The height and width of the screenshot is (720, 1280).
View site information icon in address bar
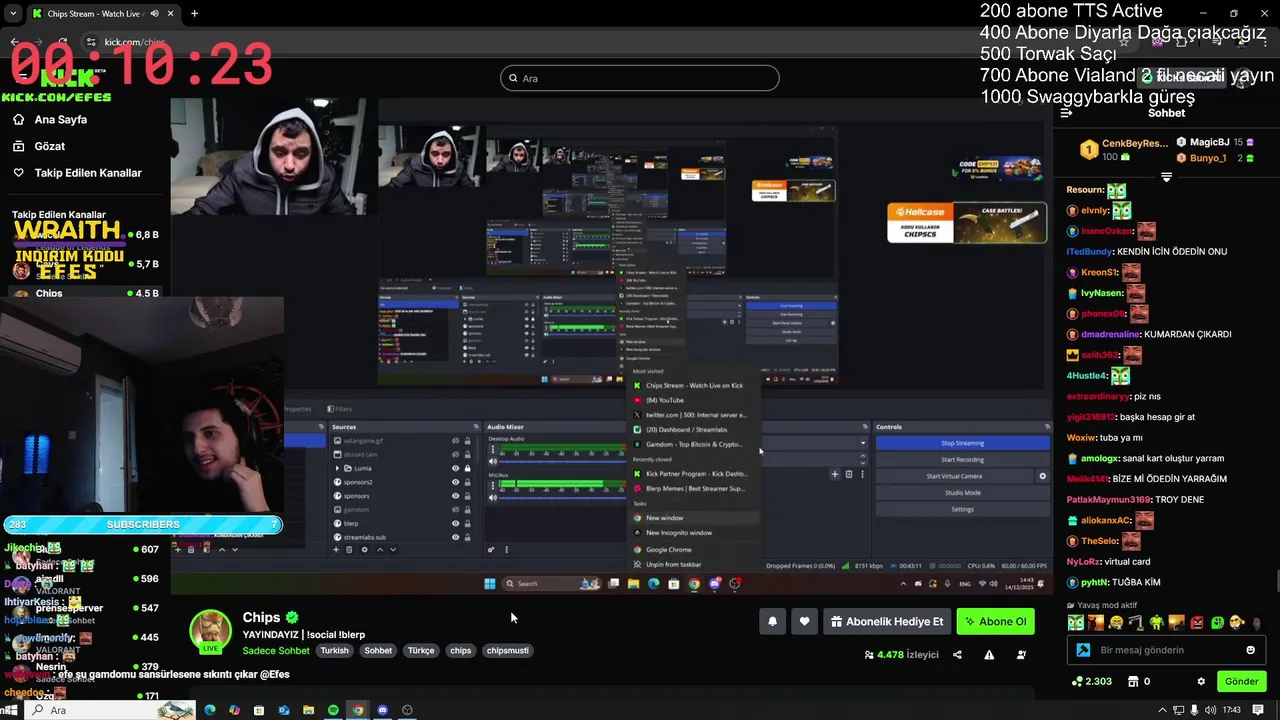(91, 42)
